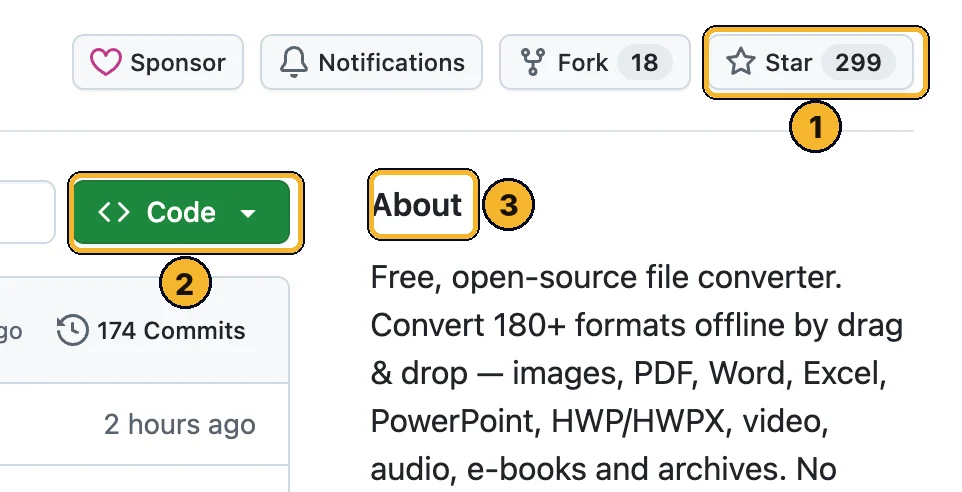Click the fork count 18
This screenshot has width=962, height=492.
pos(644,63)
